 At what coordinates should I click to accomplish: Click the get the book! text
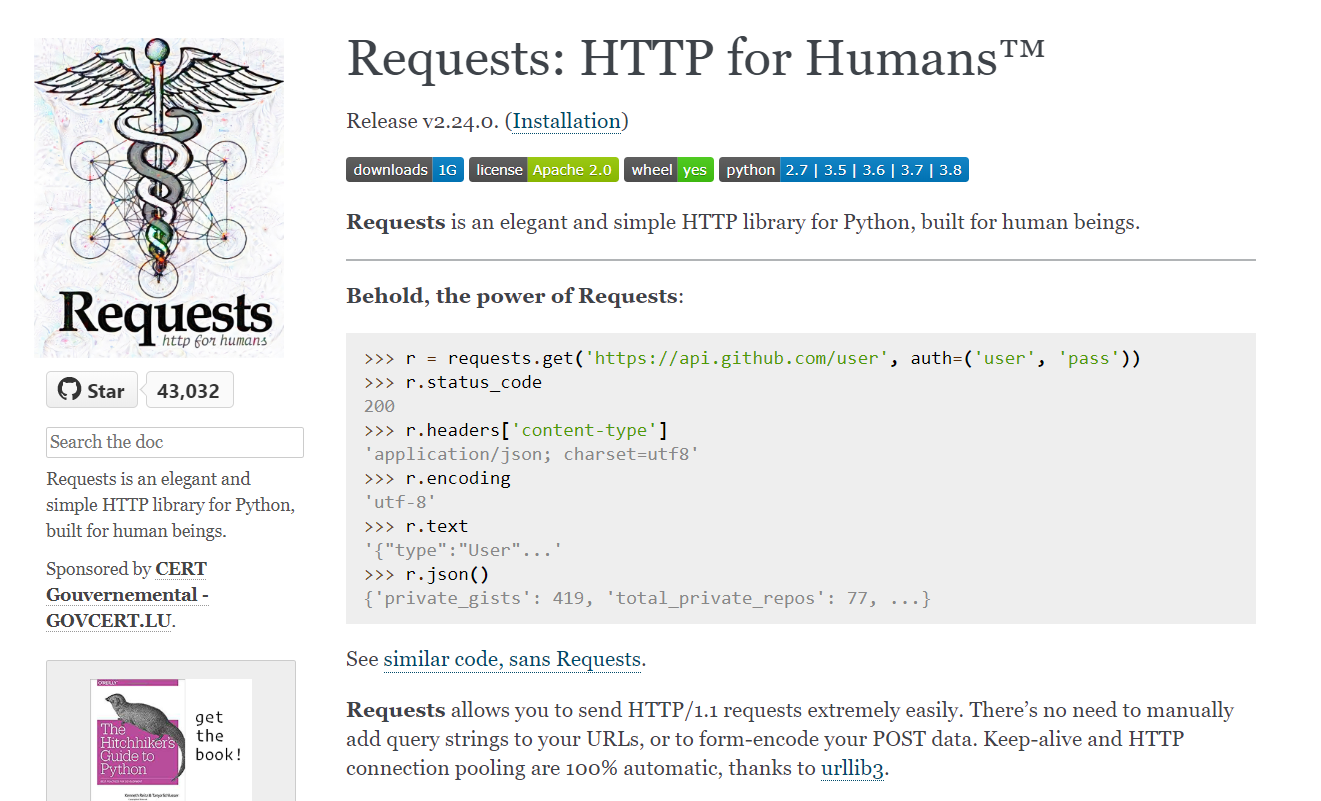(x=218, y=736)
